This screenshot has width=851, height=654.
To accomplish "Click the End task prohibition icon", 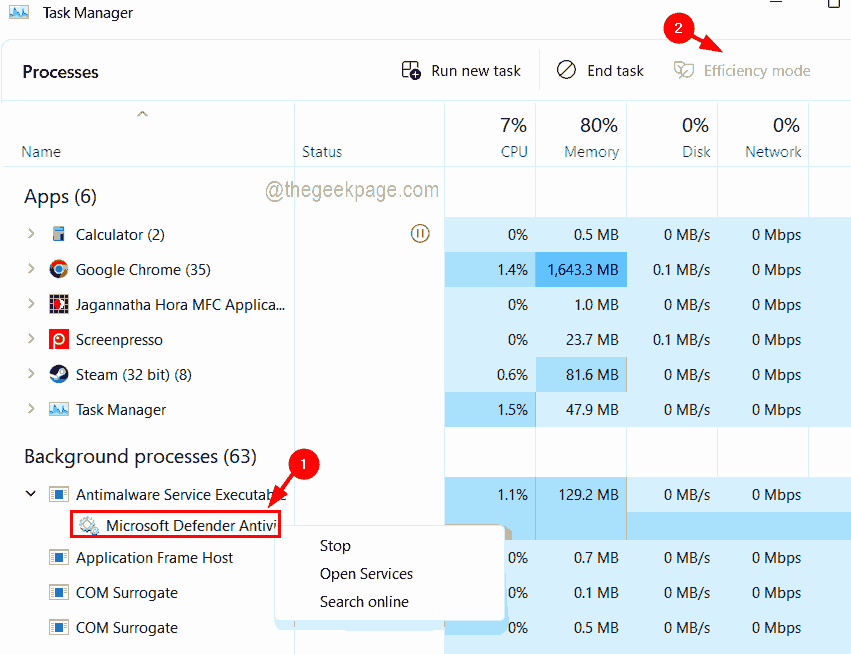I will pyautogui.click(x=567, y=70).
